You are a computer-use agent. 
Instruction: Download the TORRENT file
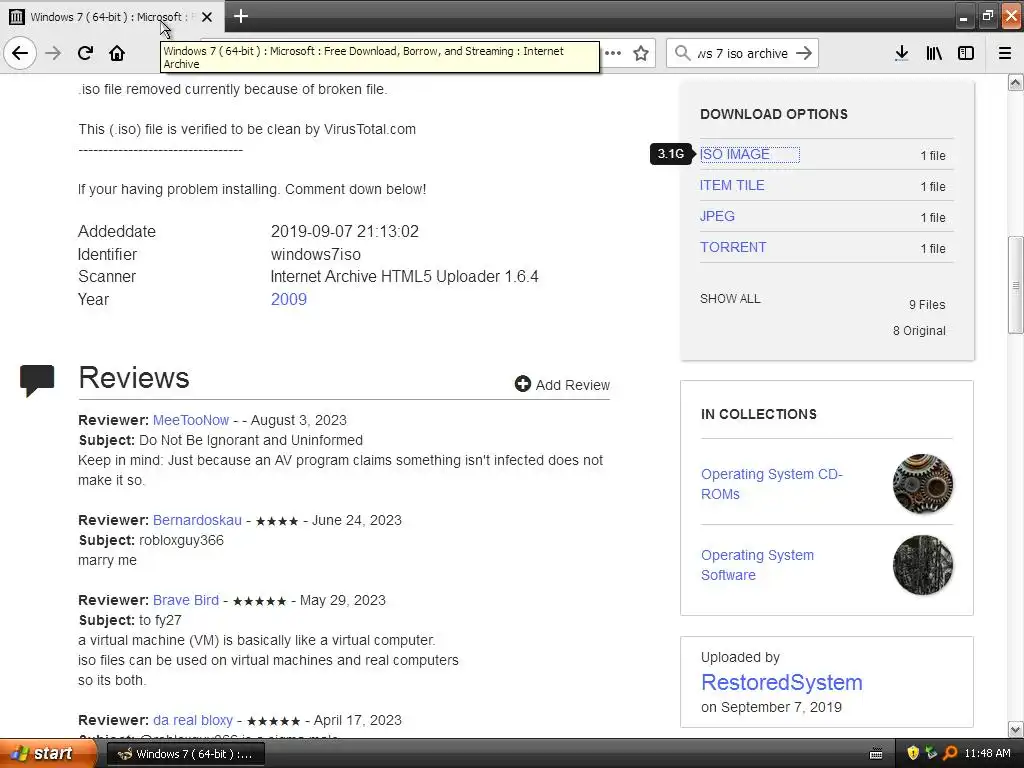coord(733,248)
